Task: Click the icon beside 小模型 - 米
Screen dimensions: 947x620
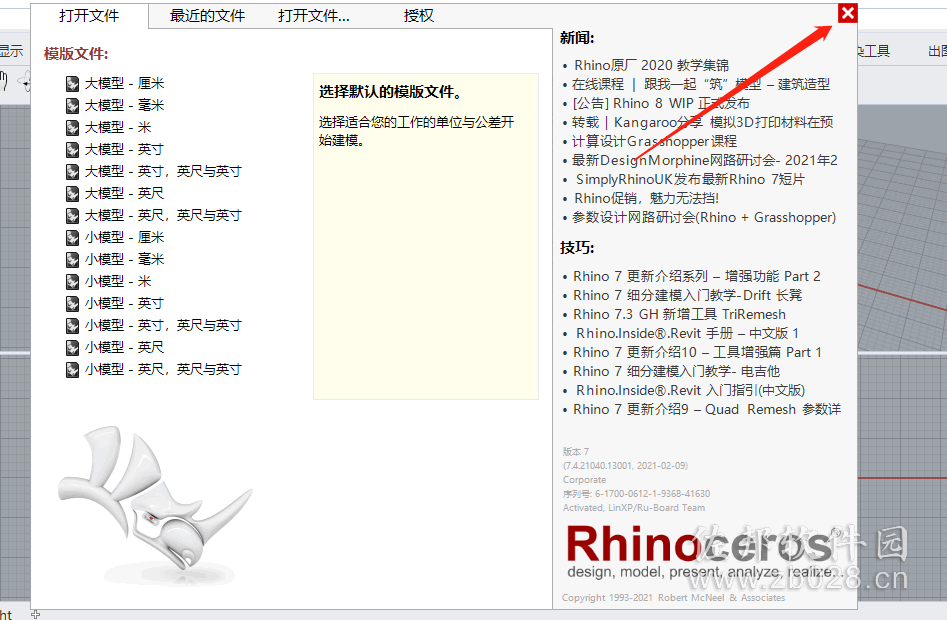Action: click(72, 282)
